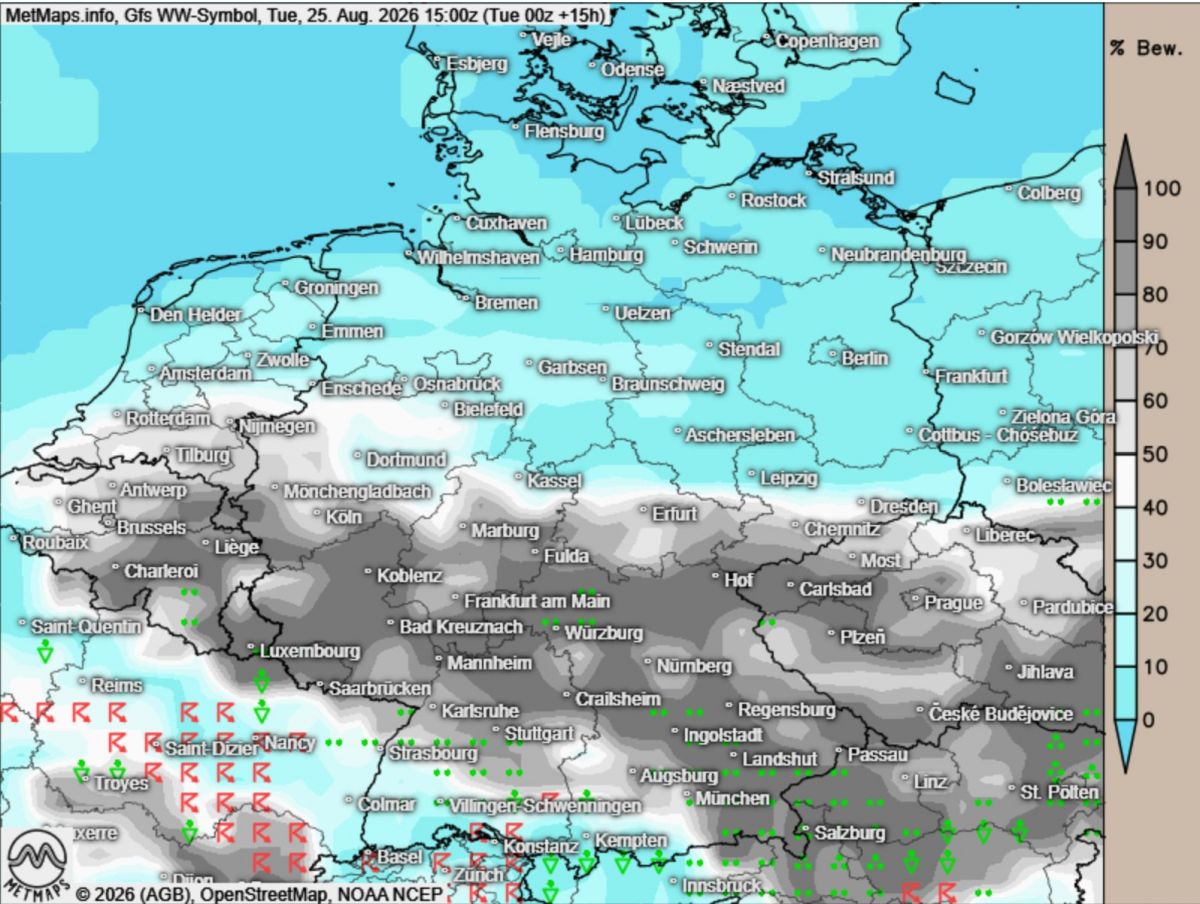
Task: Select the cyan 0–10 legend band
Action: pyautogui.click(x=1125, y=692)
